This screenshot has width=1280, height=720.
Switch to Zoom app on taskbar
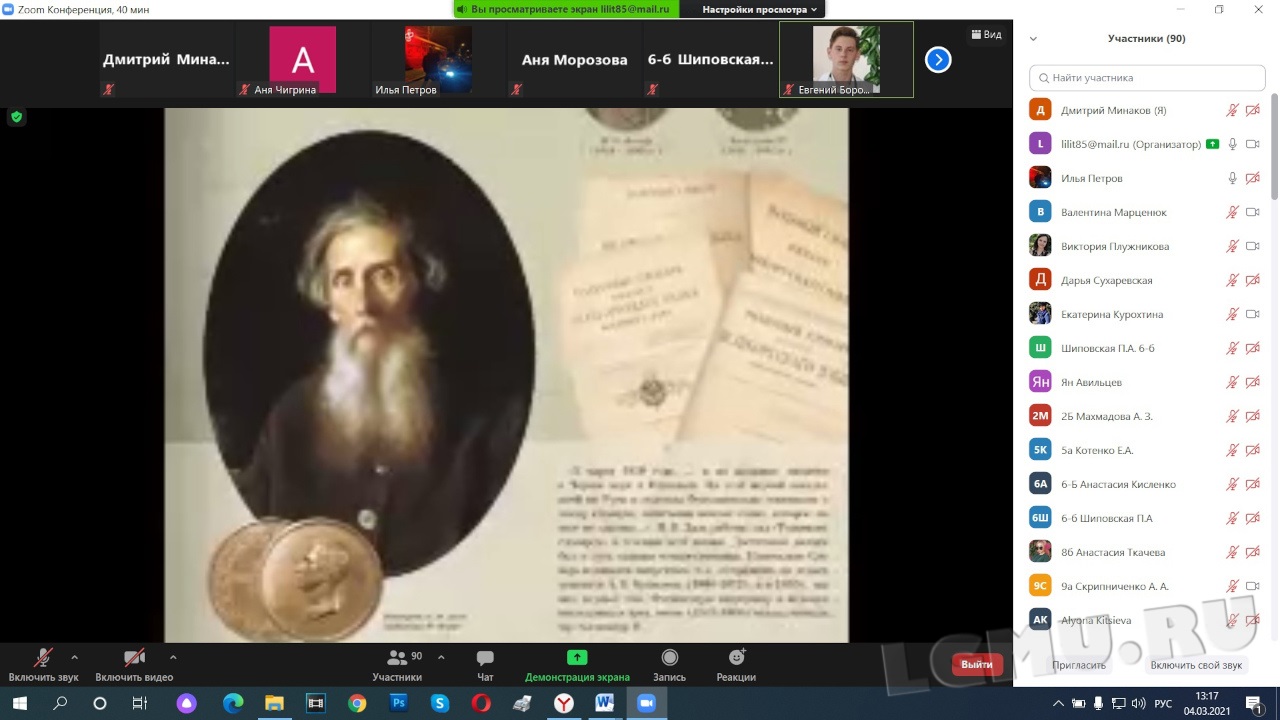point(646,703)
